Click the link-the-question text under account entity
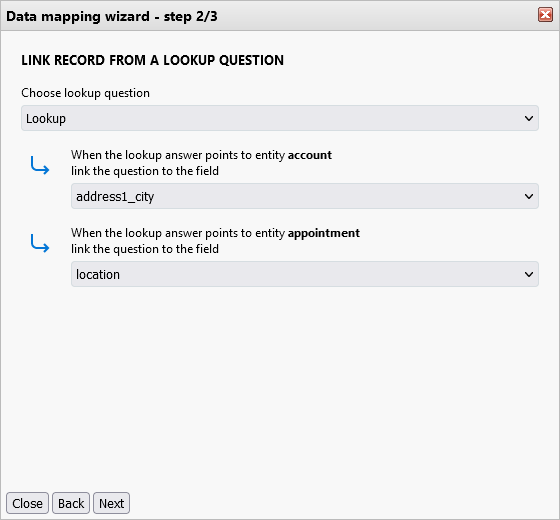Screen dimensions: 560x520 pyautogui.click(x=145, y=171)
